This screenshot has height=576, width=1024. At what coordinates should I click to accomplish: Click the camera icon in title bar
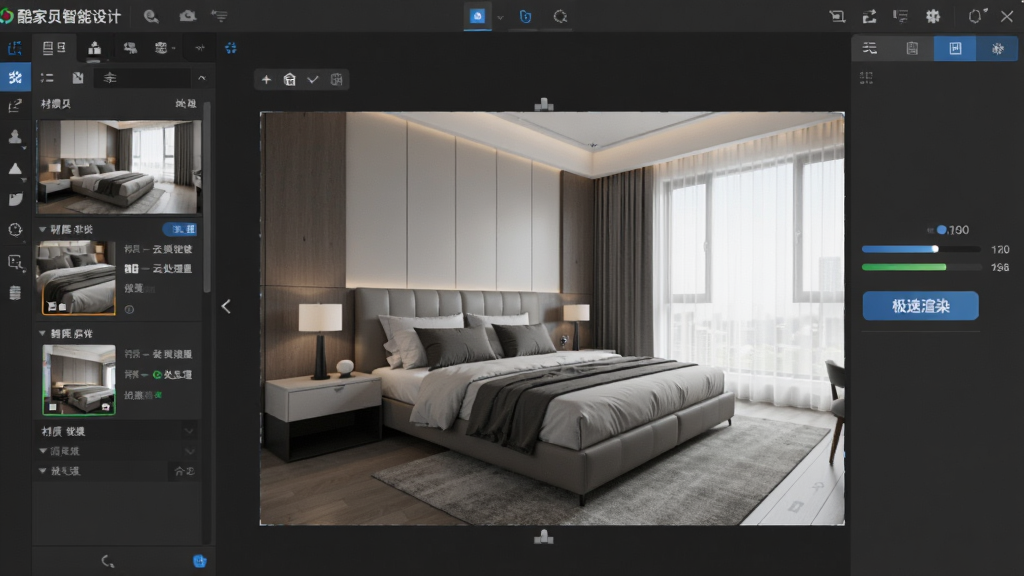tap(187, 16)
